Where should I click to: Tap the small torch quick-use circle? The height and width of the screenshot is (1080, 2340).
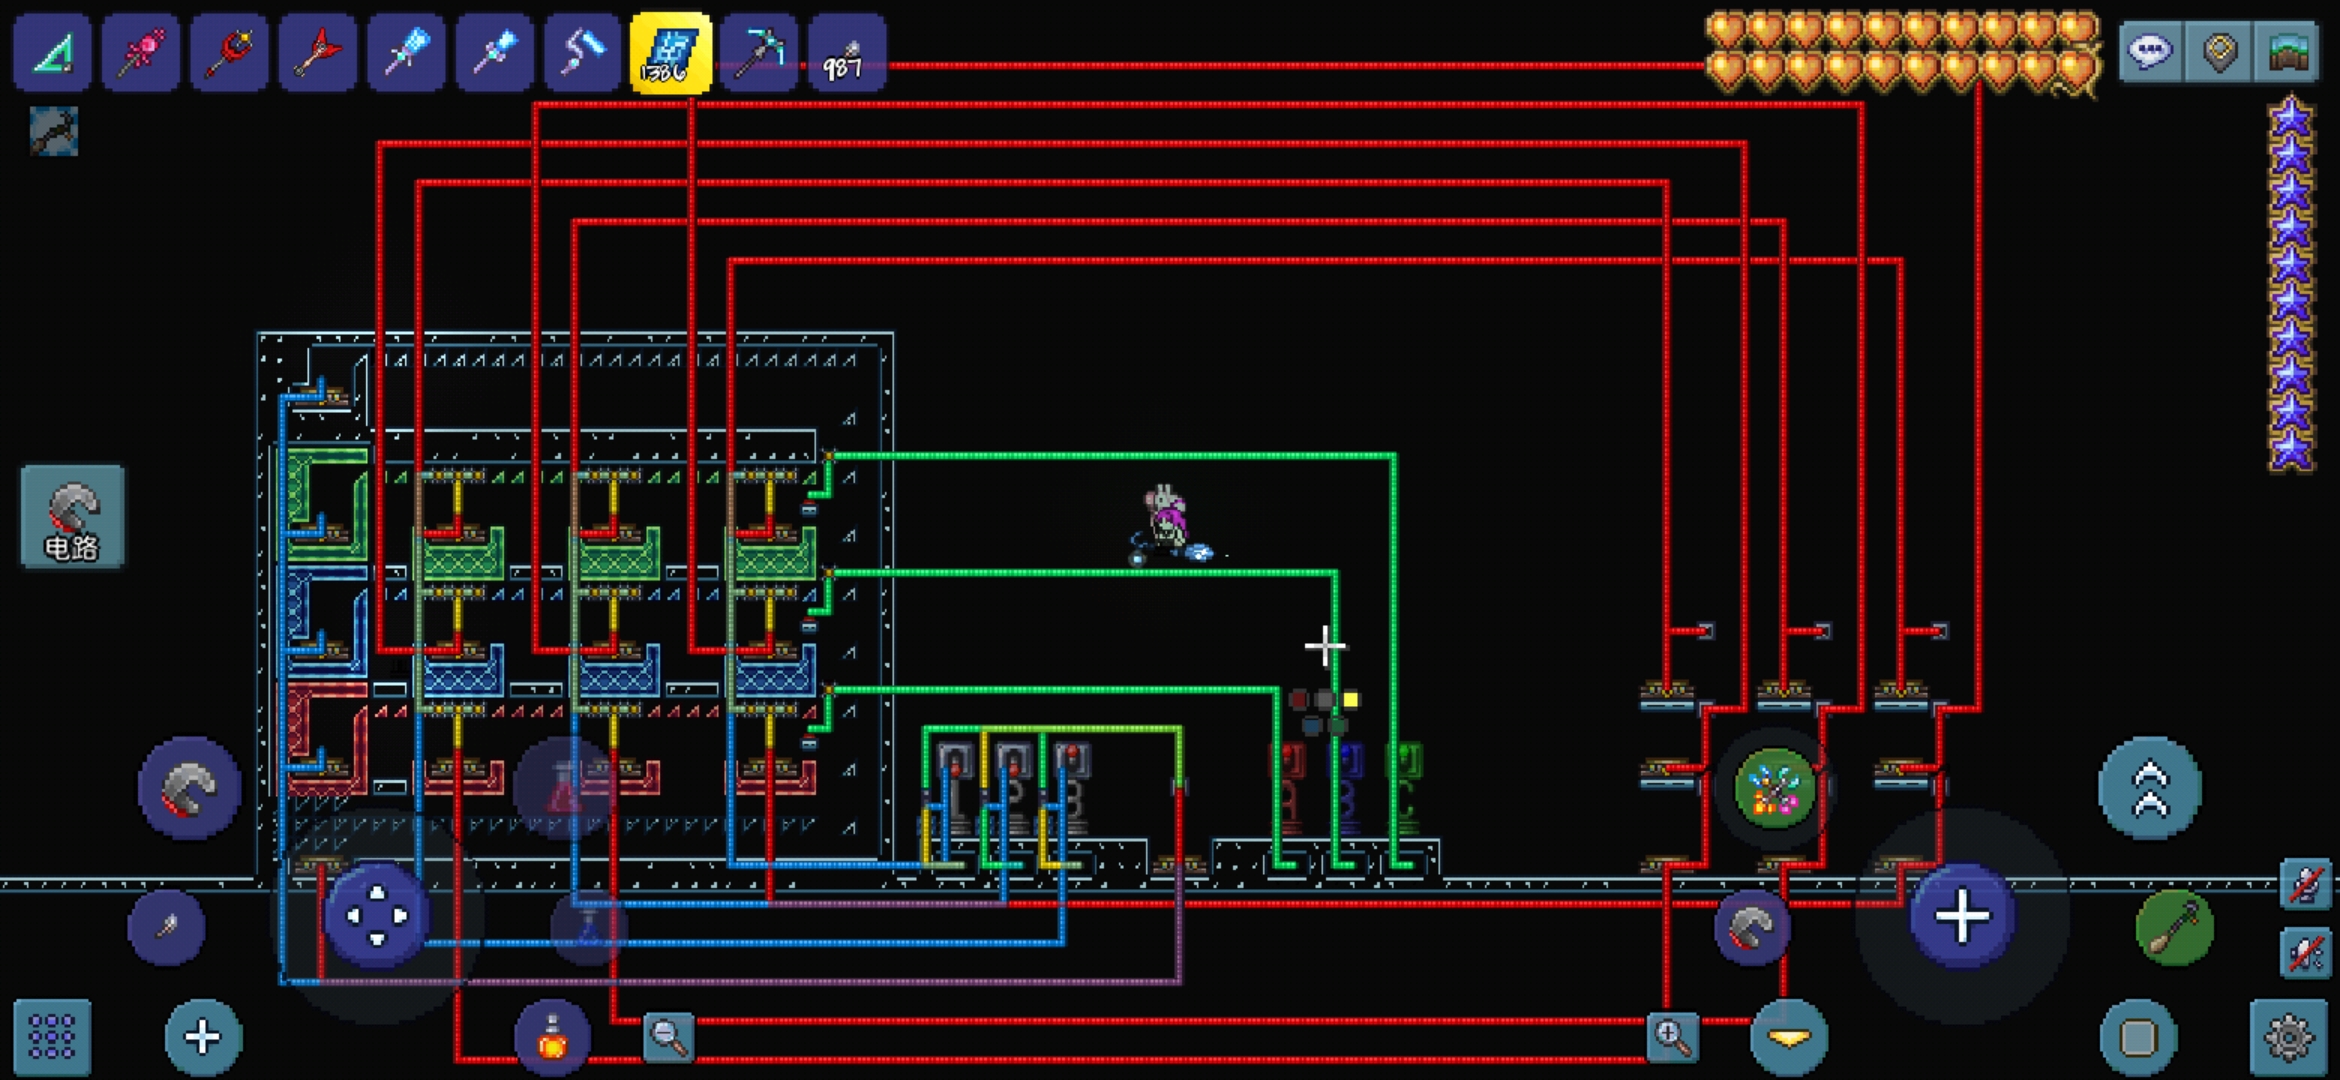coord(167,927)
